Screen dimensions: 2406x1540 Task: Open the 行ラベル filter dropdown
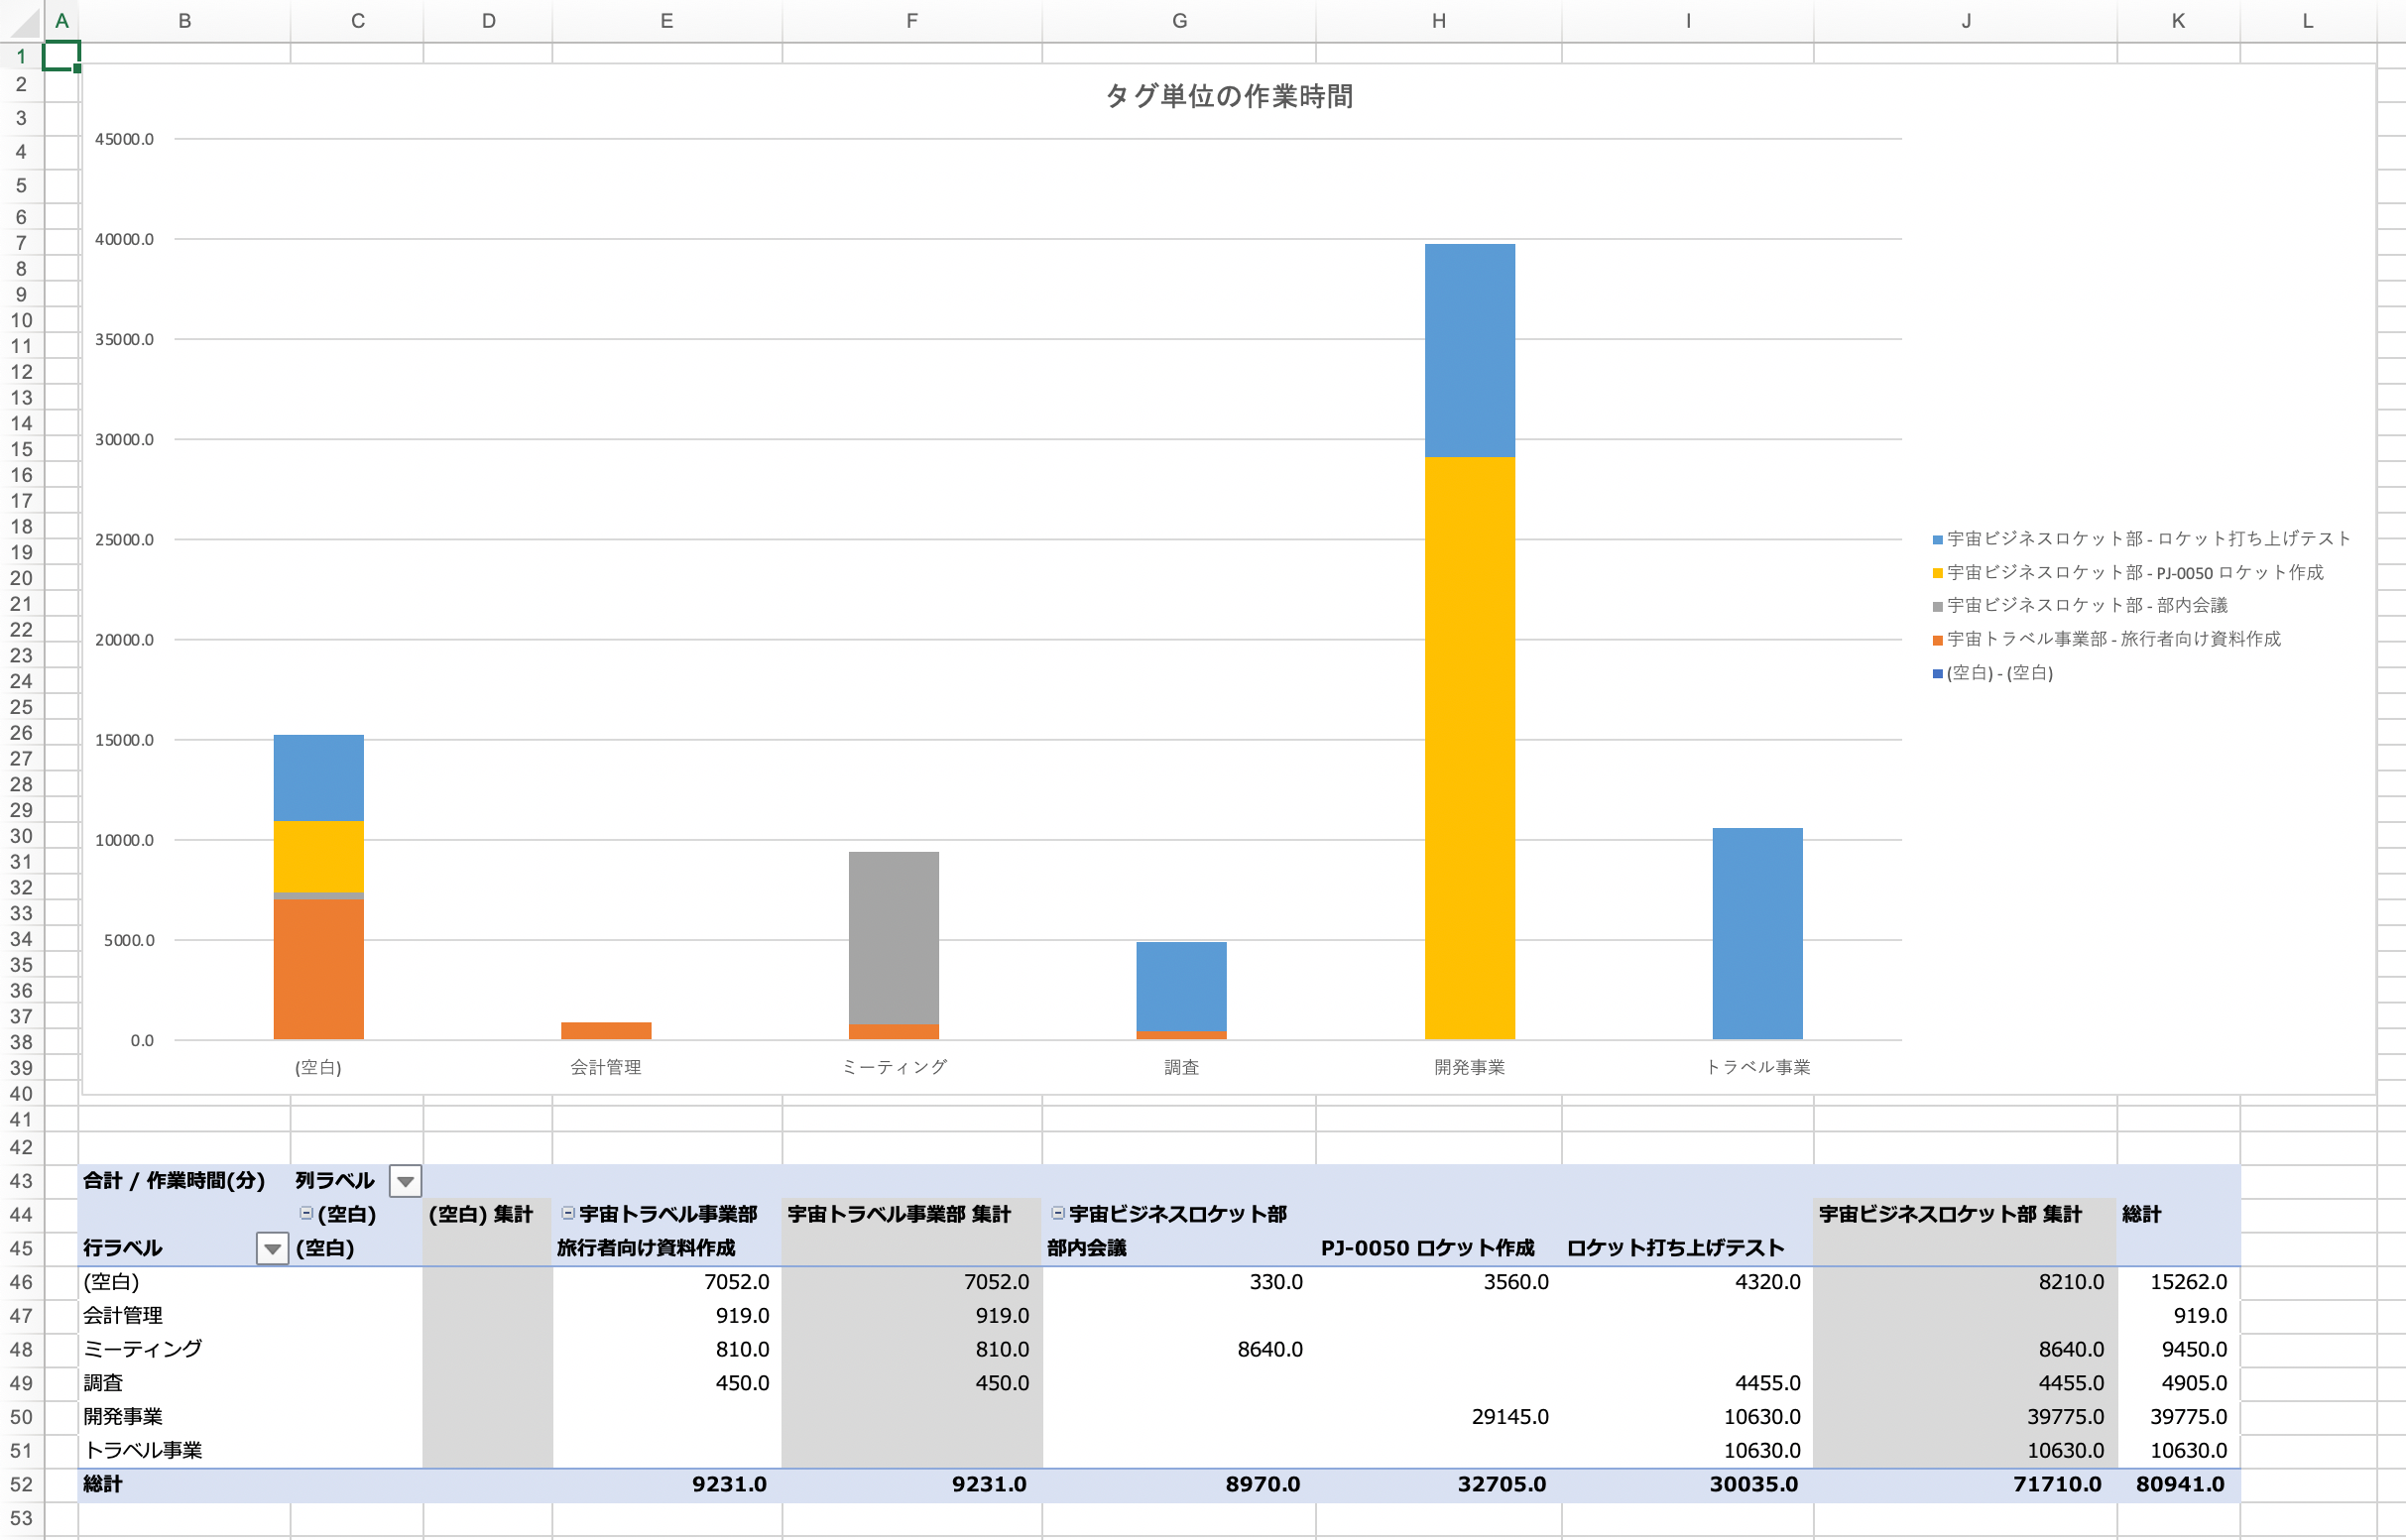[x=272, y=1249]
